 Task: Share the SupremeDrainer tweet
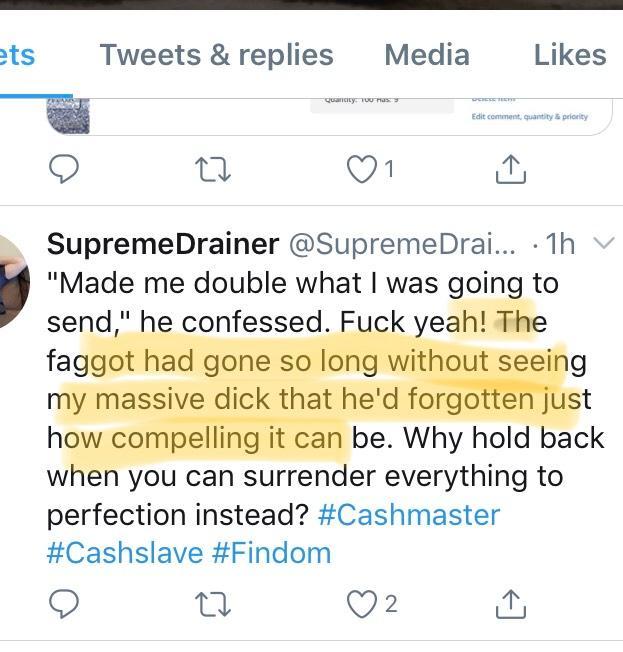pyautogui.click(x=511, y=602)
